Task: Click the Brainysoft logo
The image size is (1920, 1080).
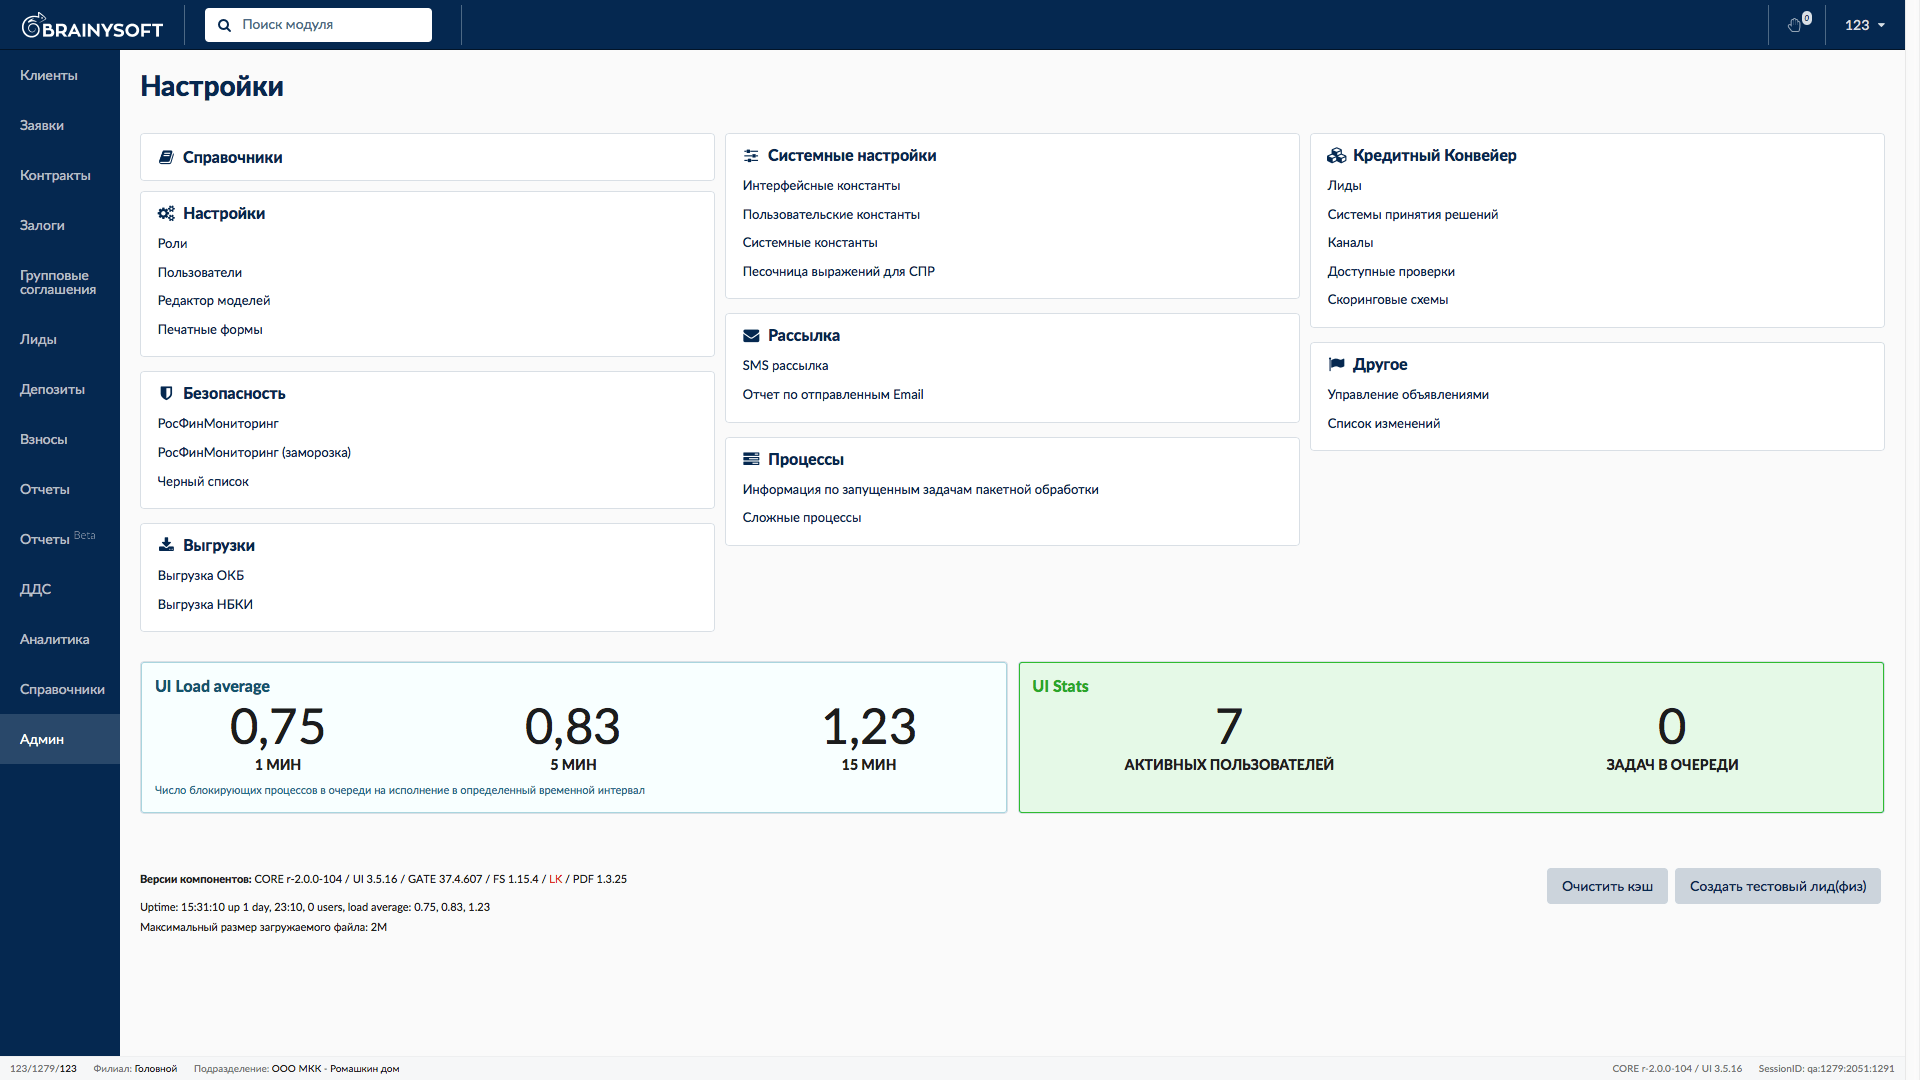Action: (x=92, y=25)
